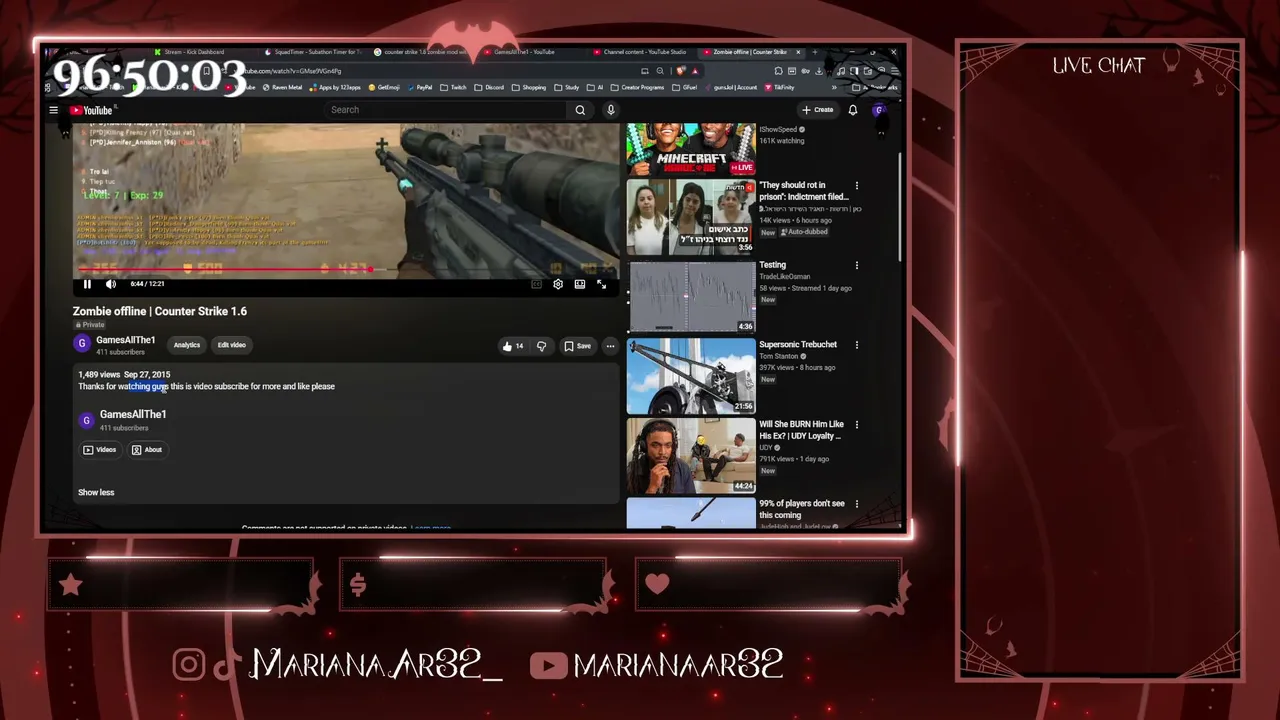1280x720 pixels.
Task: Seek using the red video progress bar
Action: 346,269
